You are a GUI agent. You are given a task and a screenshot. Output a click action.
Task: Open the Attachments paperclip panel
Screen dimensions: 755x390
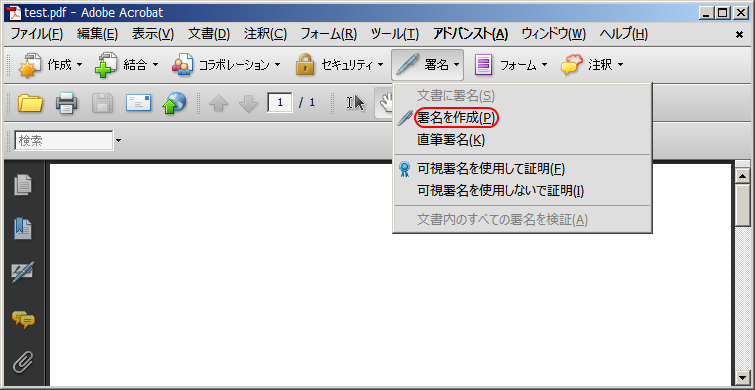pos(23,362)
